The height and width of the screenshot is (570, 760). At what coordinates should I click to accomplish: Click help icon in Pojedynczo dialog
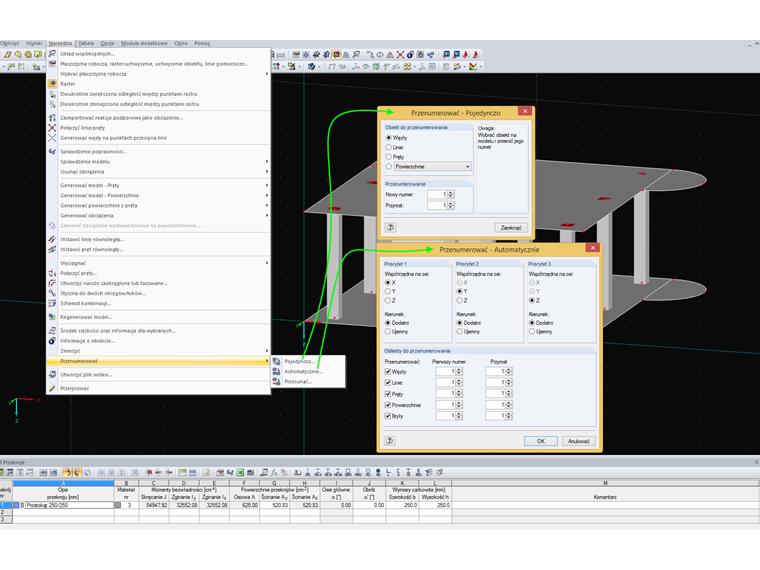(391, 227)
